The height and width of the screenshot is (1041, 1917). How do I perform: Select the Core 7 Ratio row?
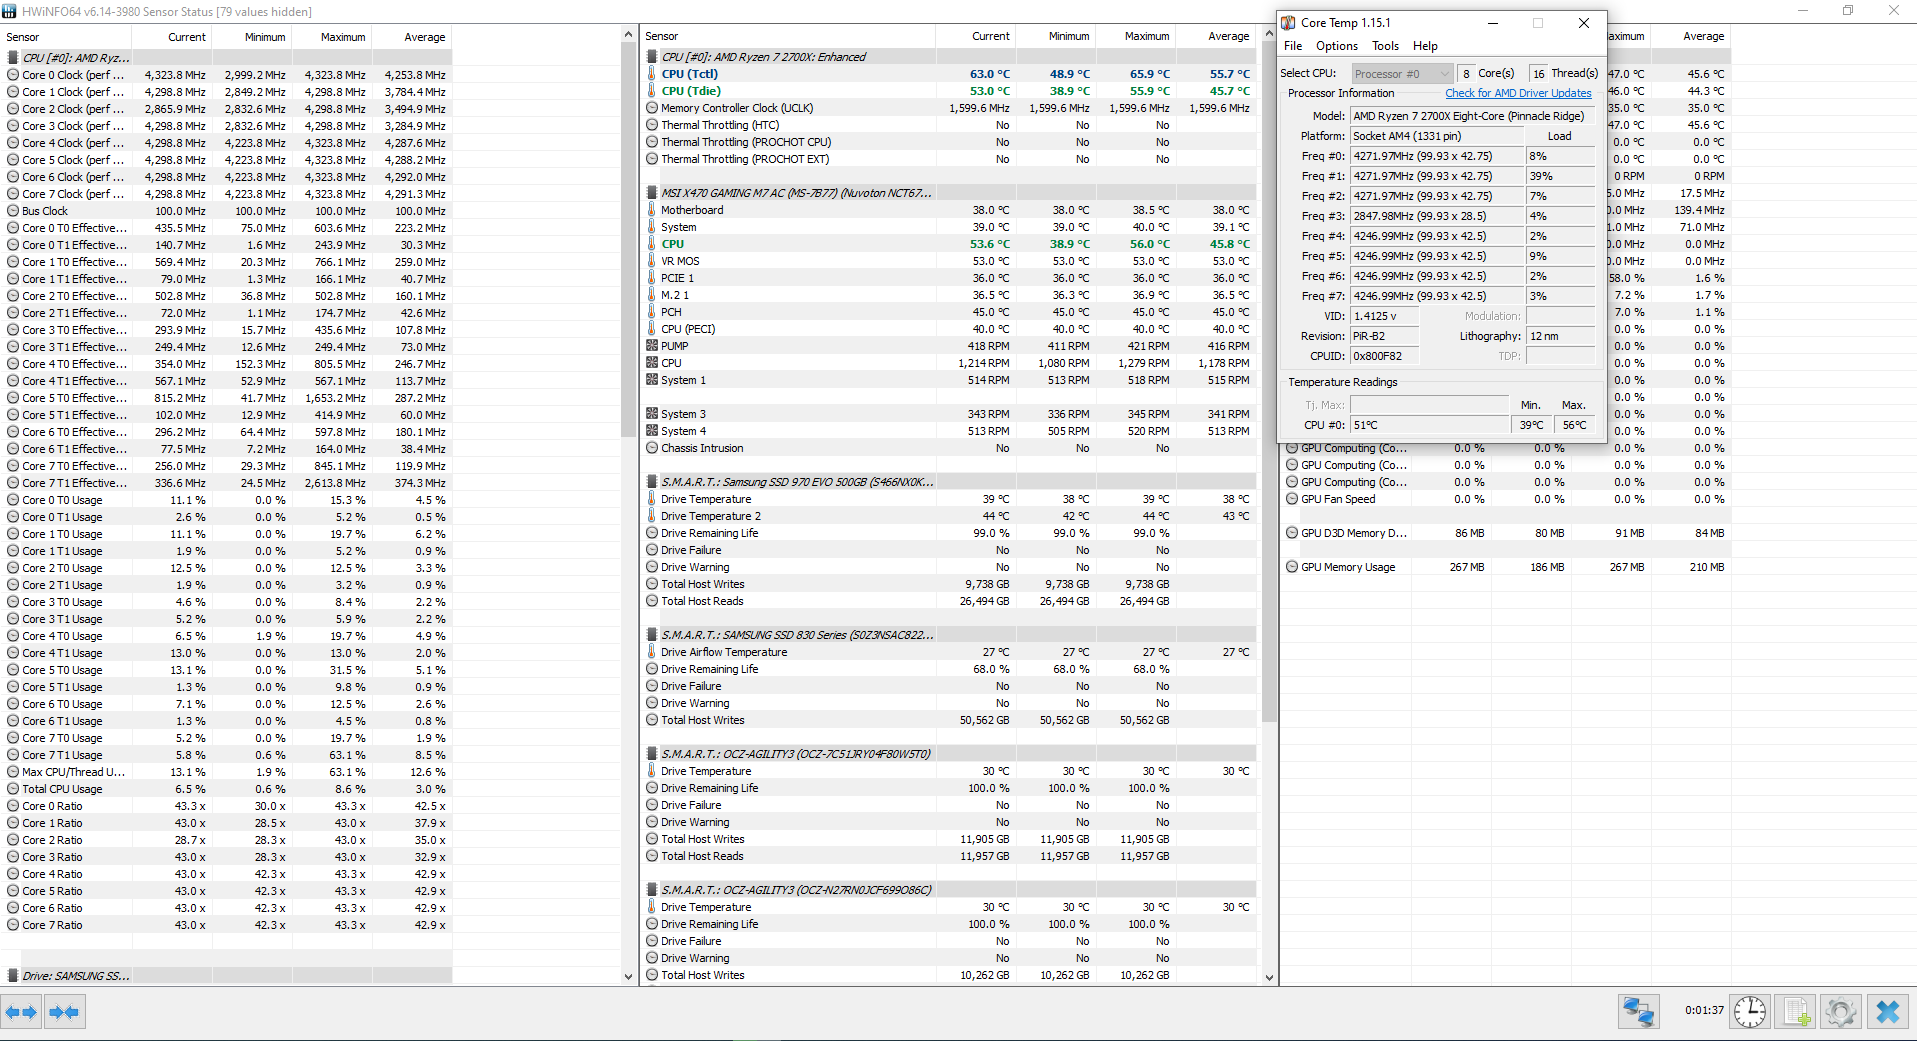pyautogui.click(x=227, y=925)
